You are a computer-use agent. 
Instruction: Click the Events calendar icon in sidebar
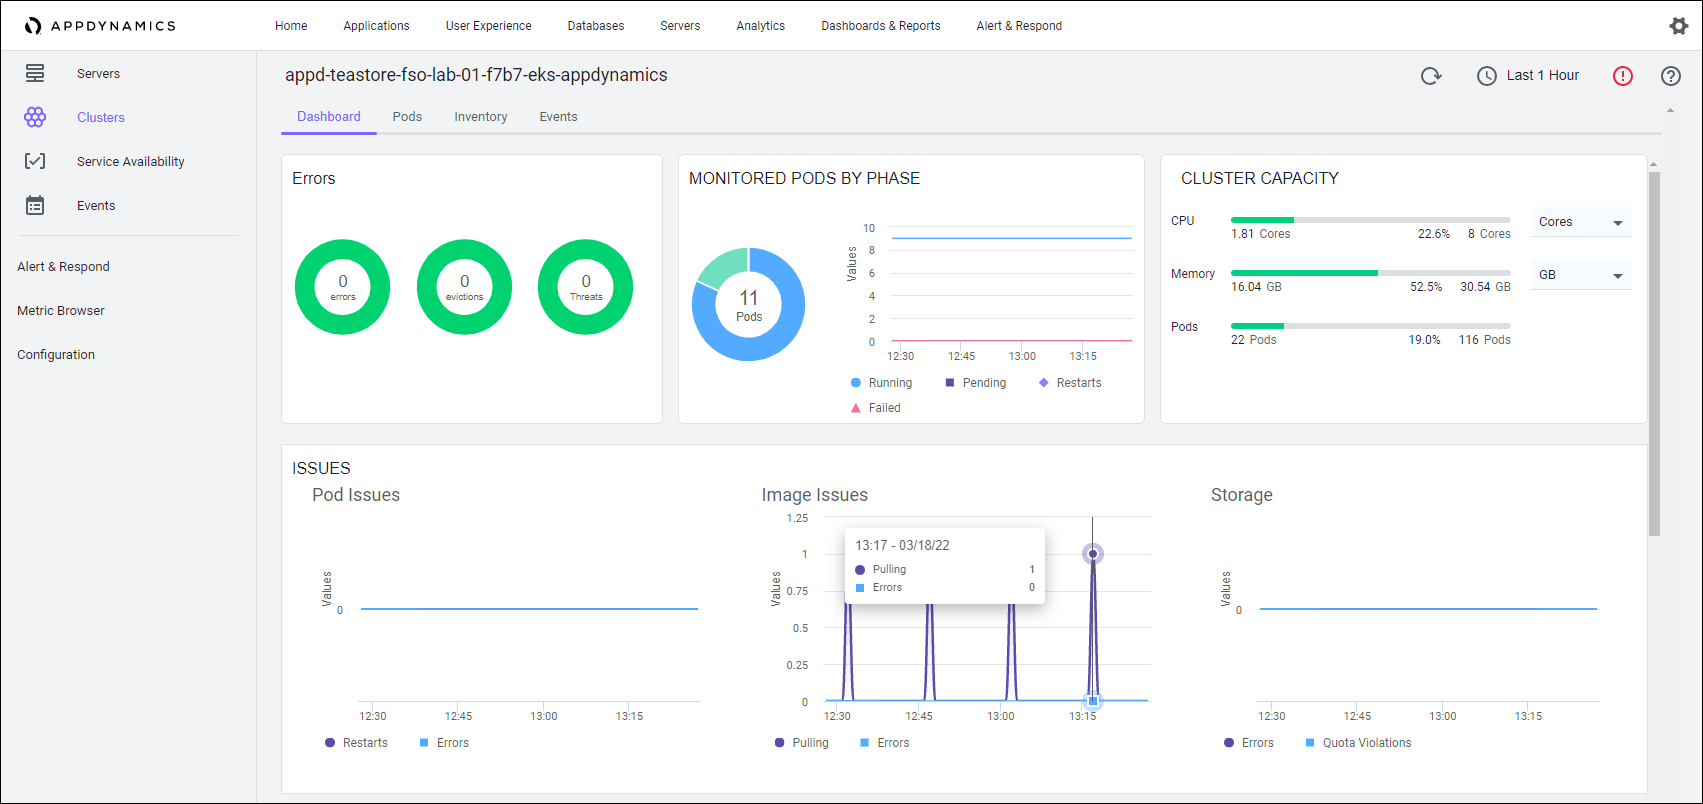coord(35,206)
